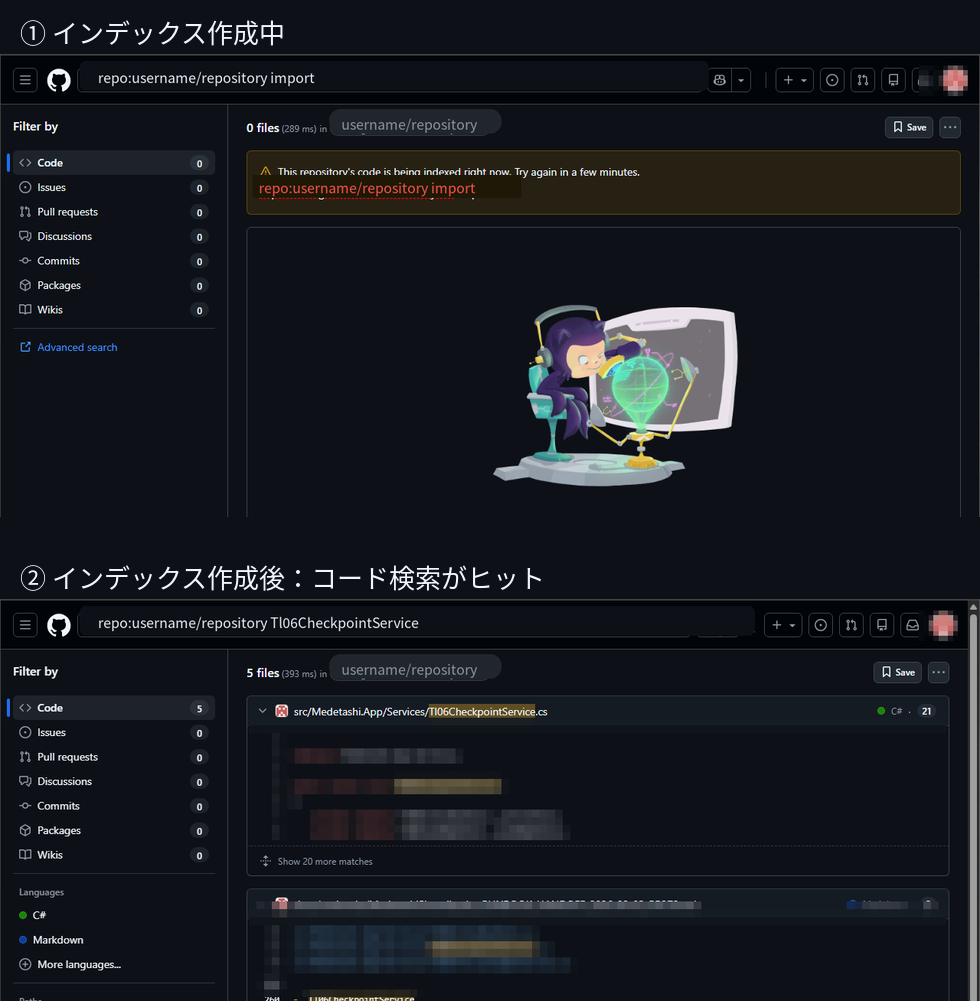980x1001 pixels.
Task: Click the 21 match count badge
Action: point(926,711)
